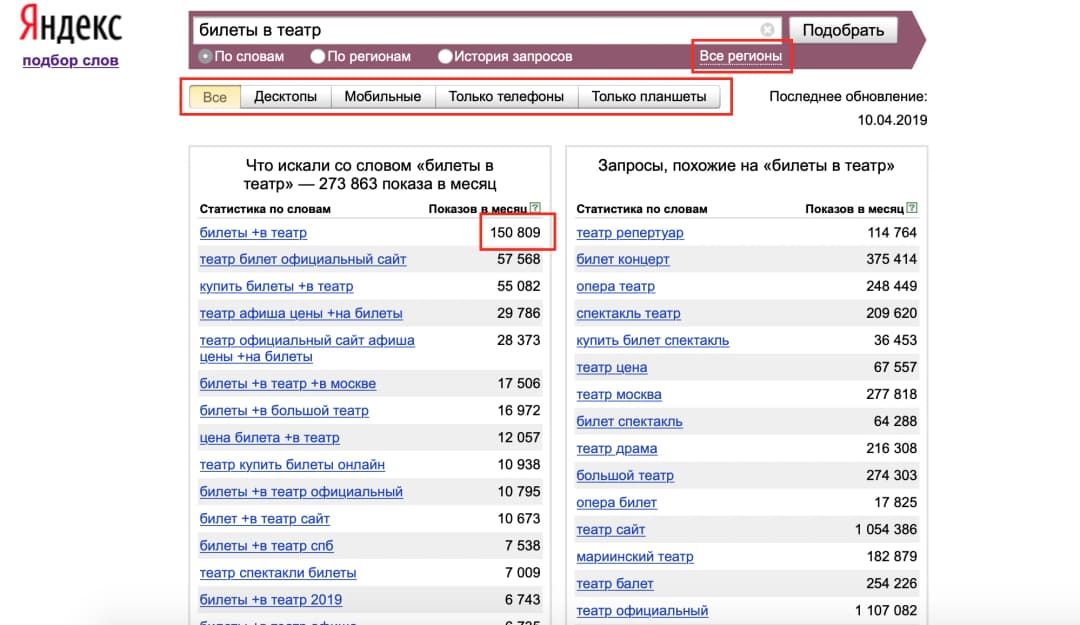Open 'театр сайт' similar query link

tap(610, 529)
